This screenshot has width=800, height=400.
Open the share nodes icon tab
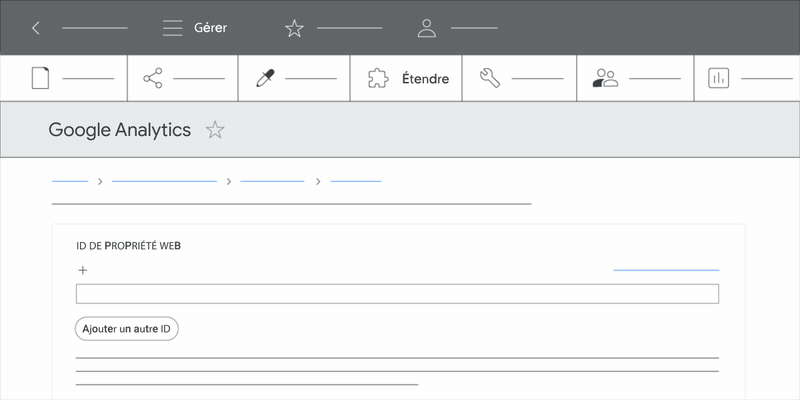[153, 79]
